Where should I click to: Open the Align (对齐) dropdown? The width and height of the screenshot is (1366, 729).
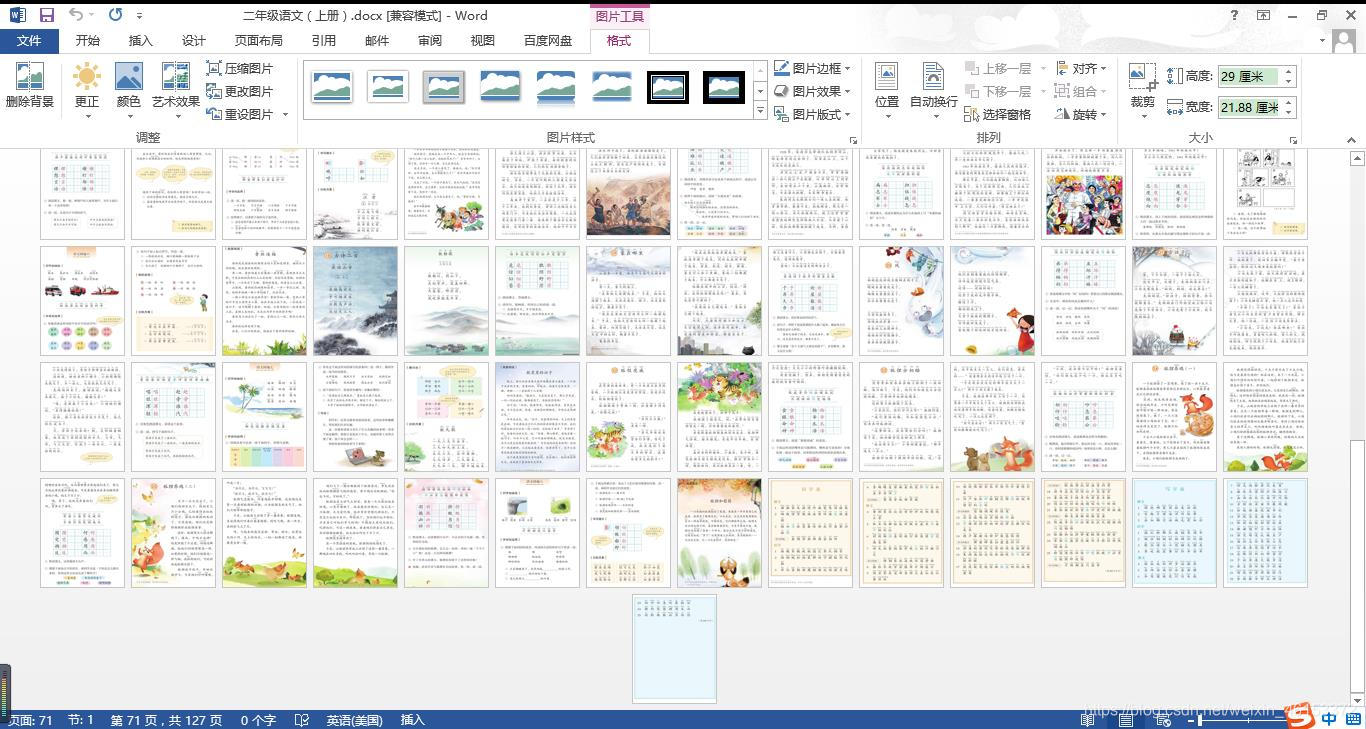(x=1081, y=68)
